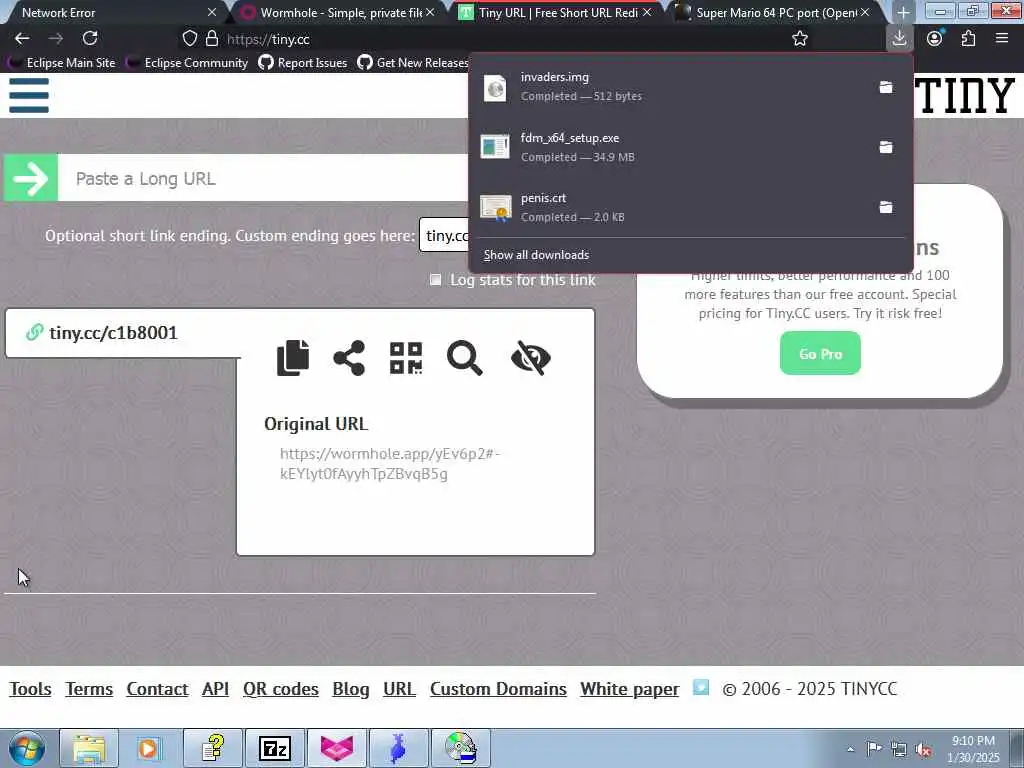Open the network tray icon
The image size is (1024, 768).
click(x=899, y=750)
